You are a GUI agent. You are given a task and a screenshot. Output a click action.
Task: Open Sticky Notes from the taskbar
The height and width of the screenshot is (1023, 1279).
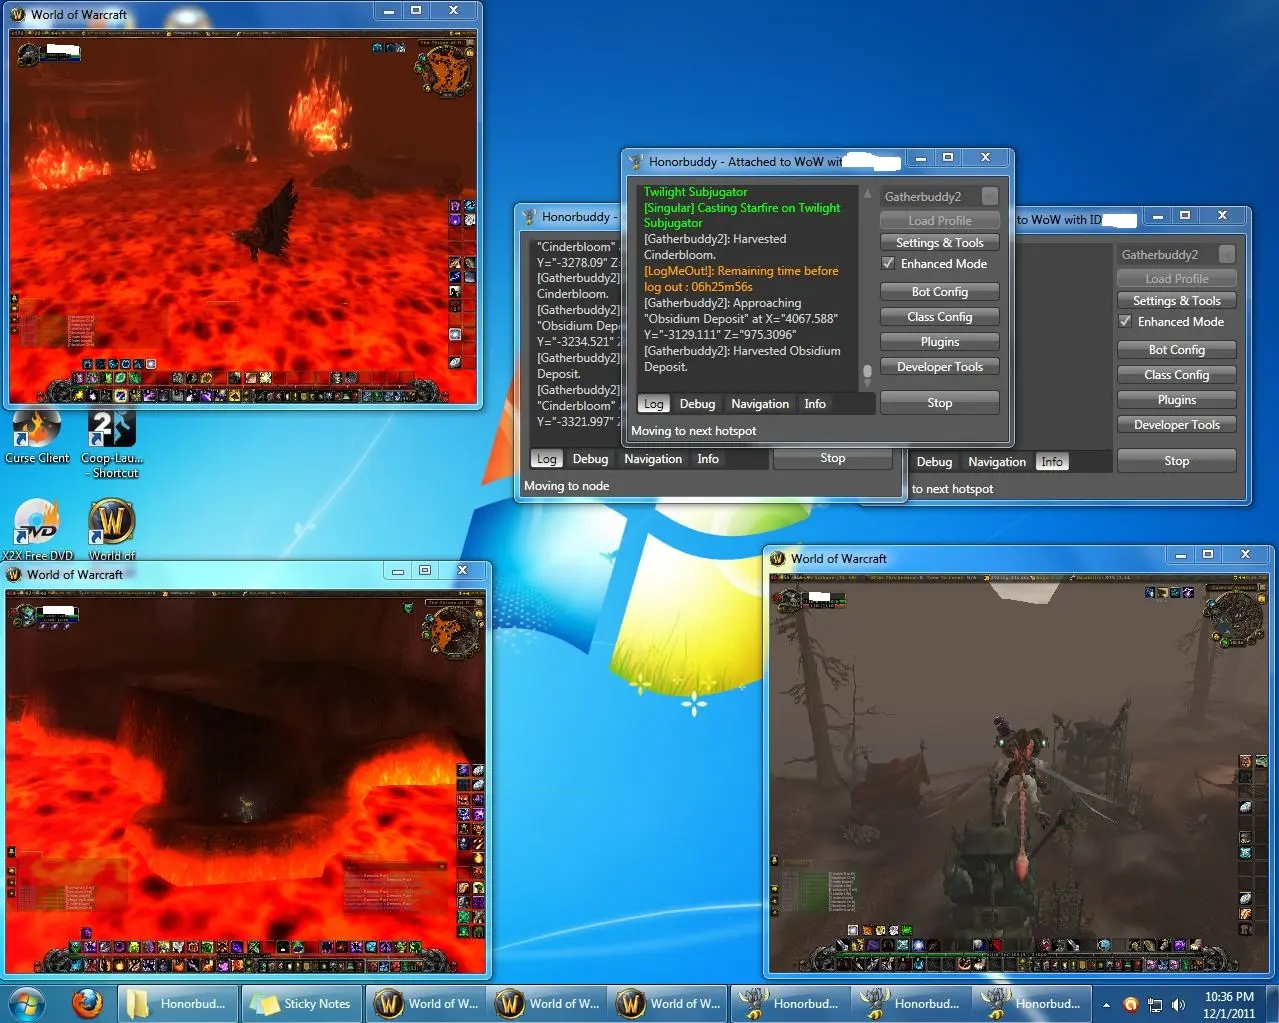click(302, 1003)
